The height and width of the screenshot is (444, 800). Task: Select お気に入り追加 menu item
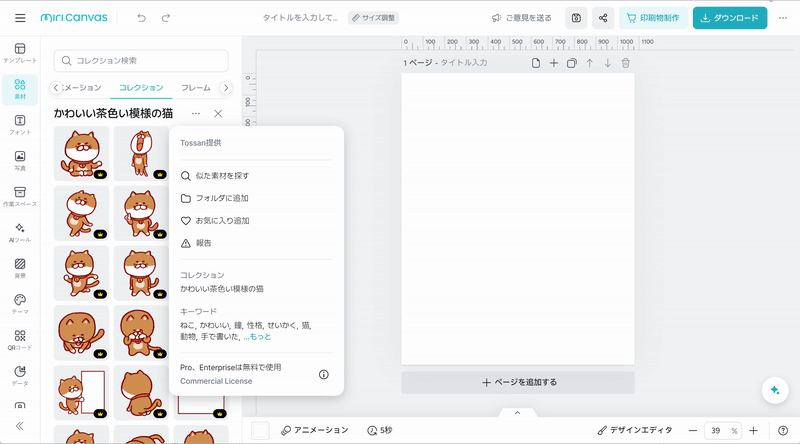pos(256,220)
